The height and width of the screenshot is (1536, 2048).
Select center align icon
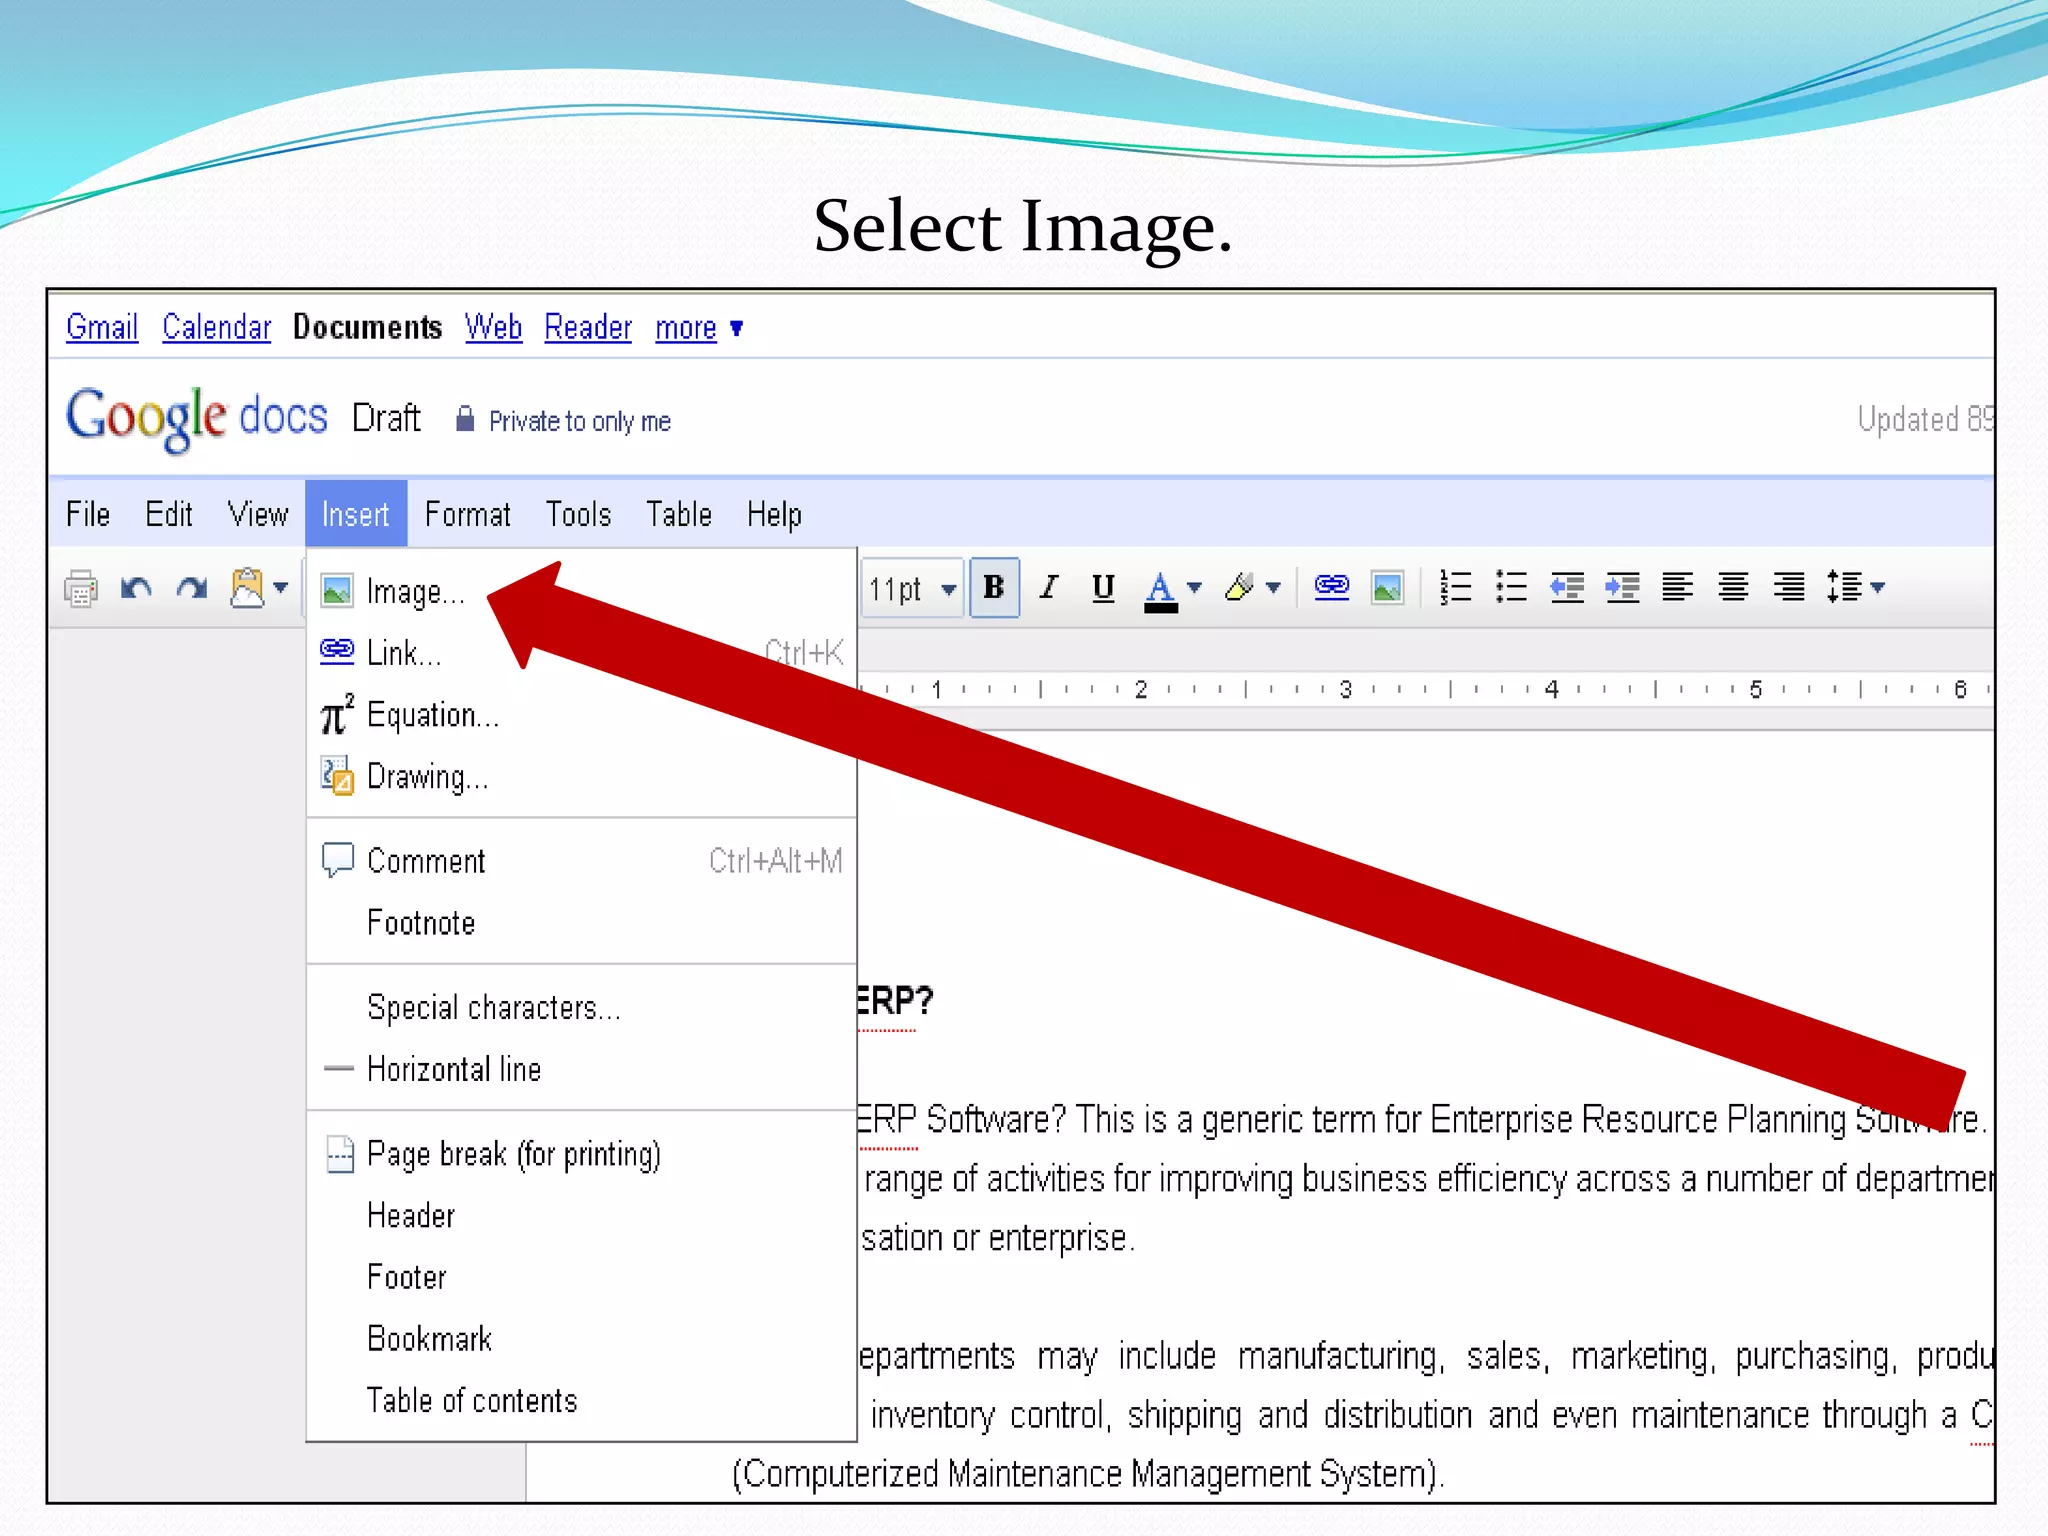pos(1733,587)
